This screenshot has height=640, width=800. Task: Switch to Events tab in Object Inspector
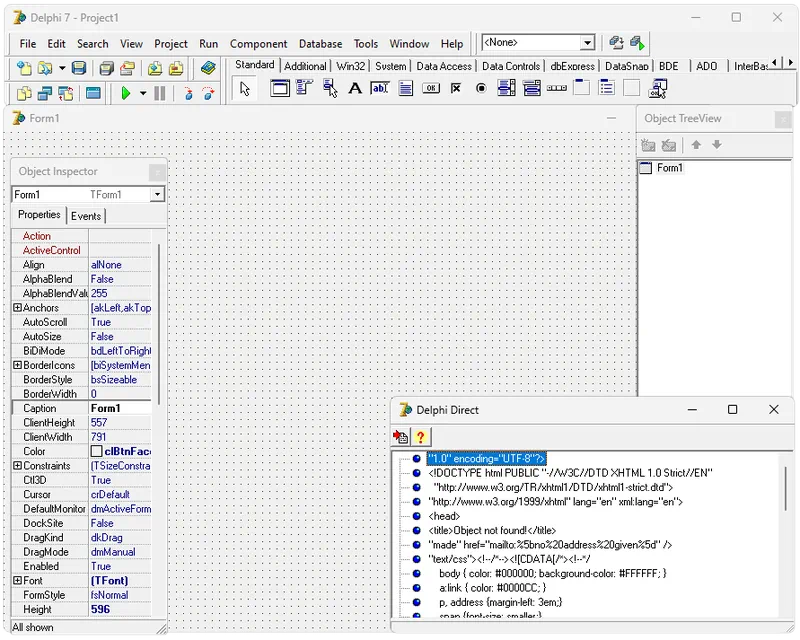tap(86, 216)
